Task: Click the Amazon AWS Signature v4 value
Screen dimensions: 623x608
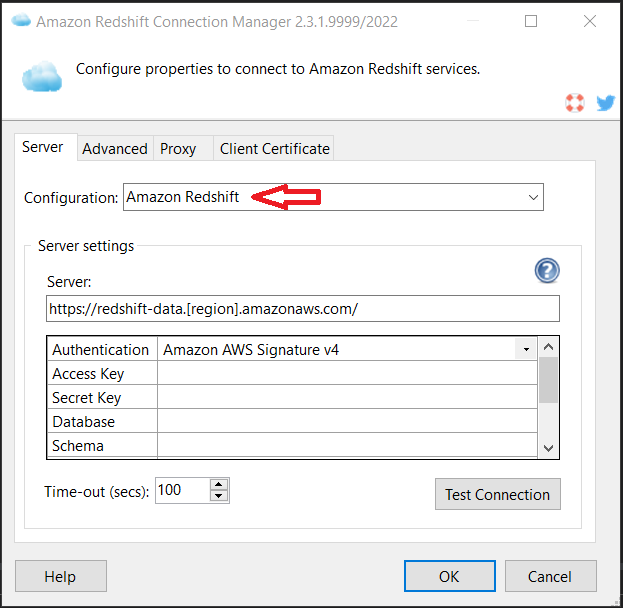Action: pos(251,350)
